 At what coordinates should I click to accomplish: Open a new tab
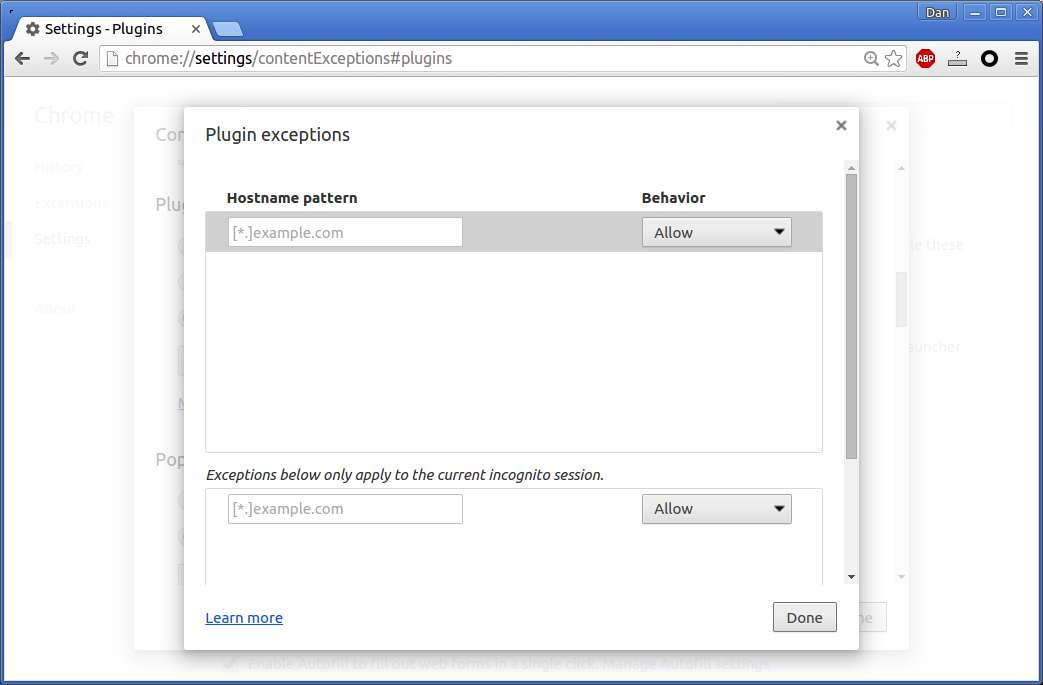click(x=227, y=29)
